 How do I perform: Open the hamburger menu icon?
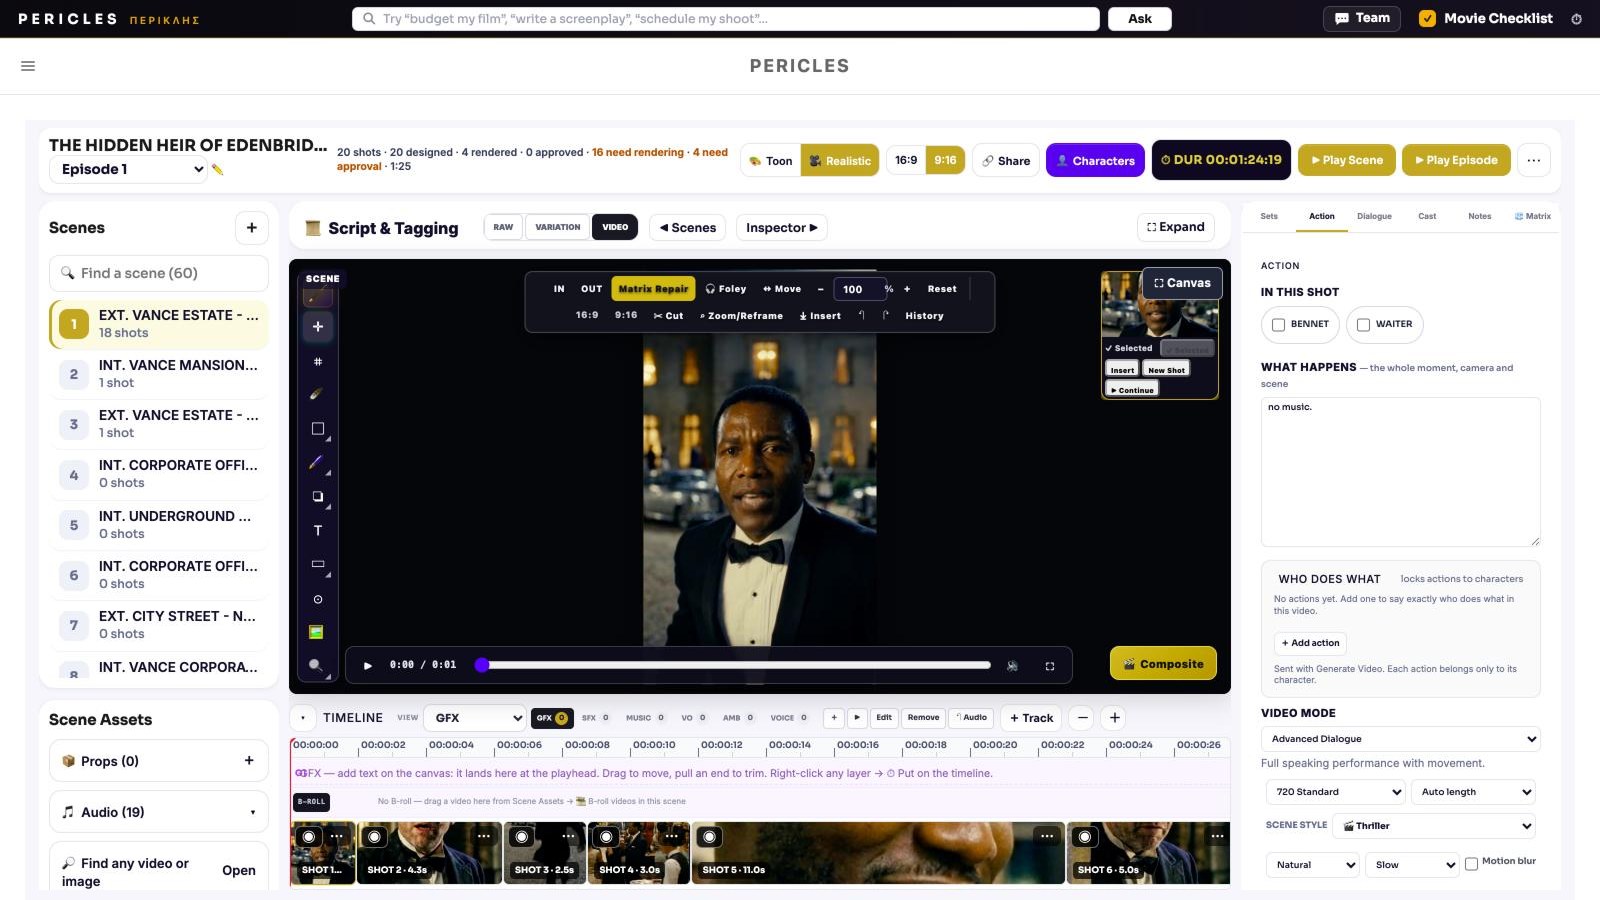[x=28, y=66]
